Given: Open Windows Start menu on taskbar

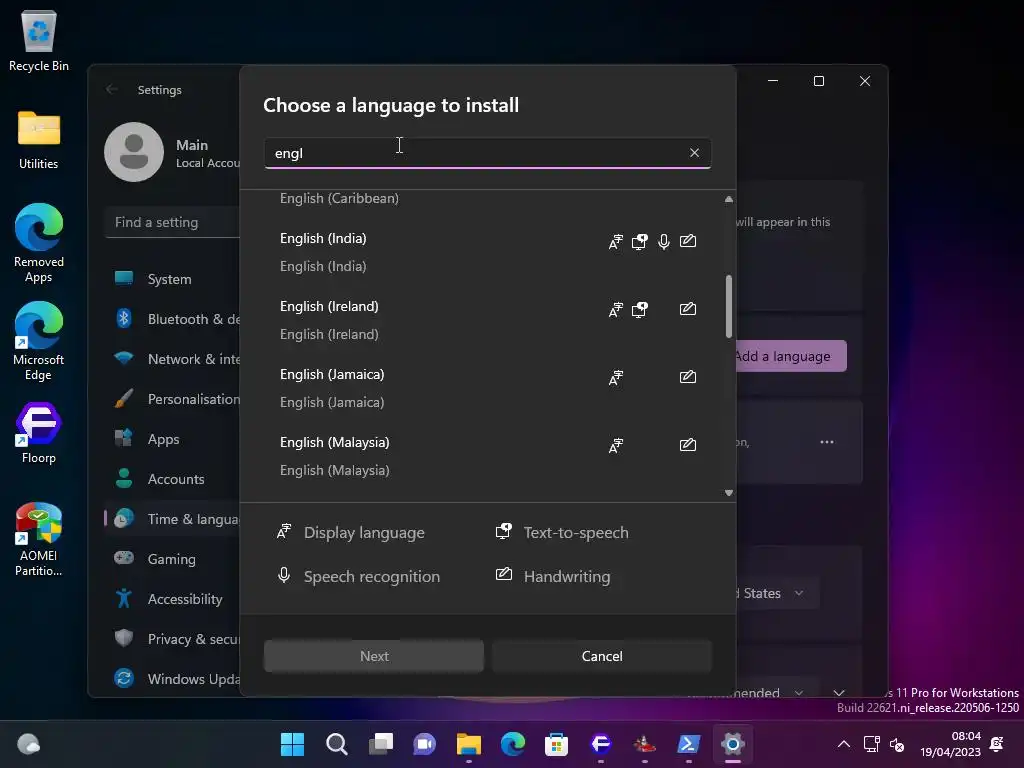Looking at the screenshot, I should [292, 744].
